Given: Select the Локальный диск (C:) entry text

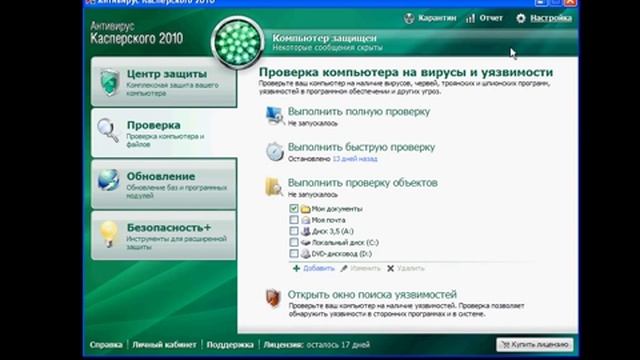Looking at the screenshot, I should [x=345, y=242].
